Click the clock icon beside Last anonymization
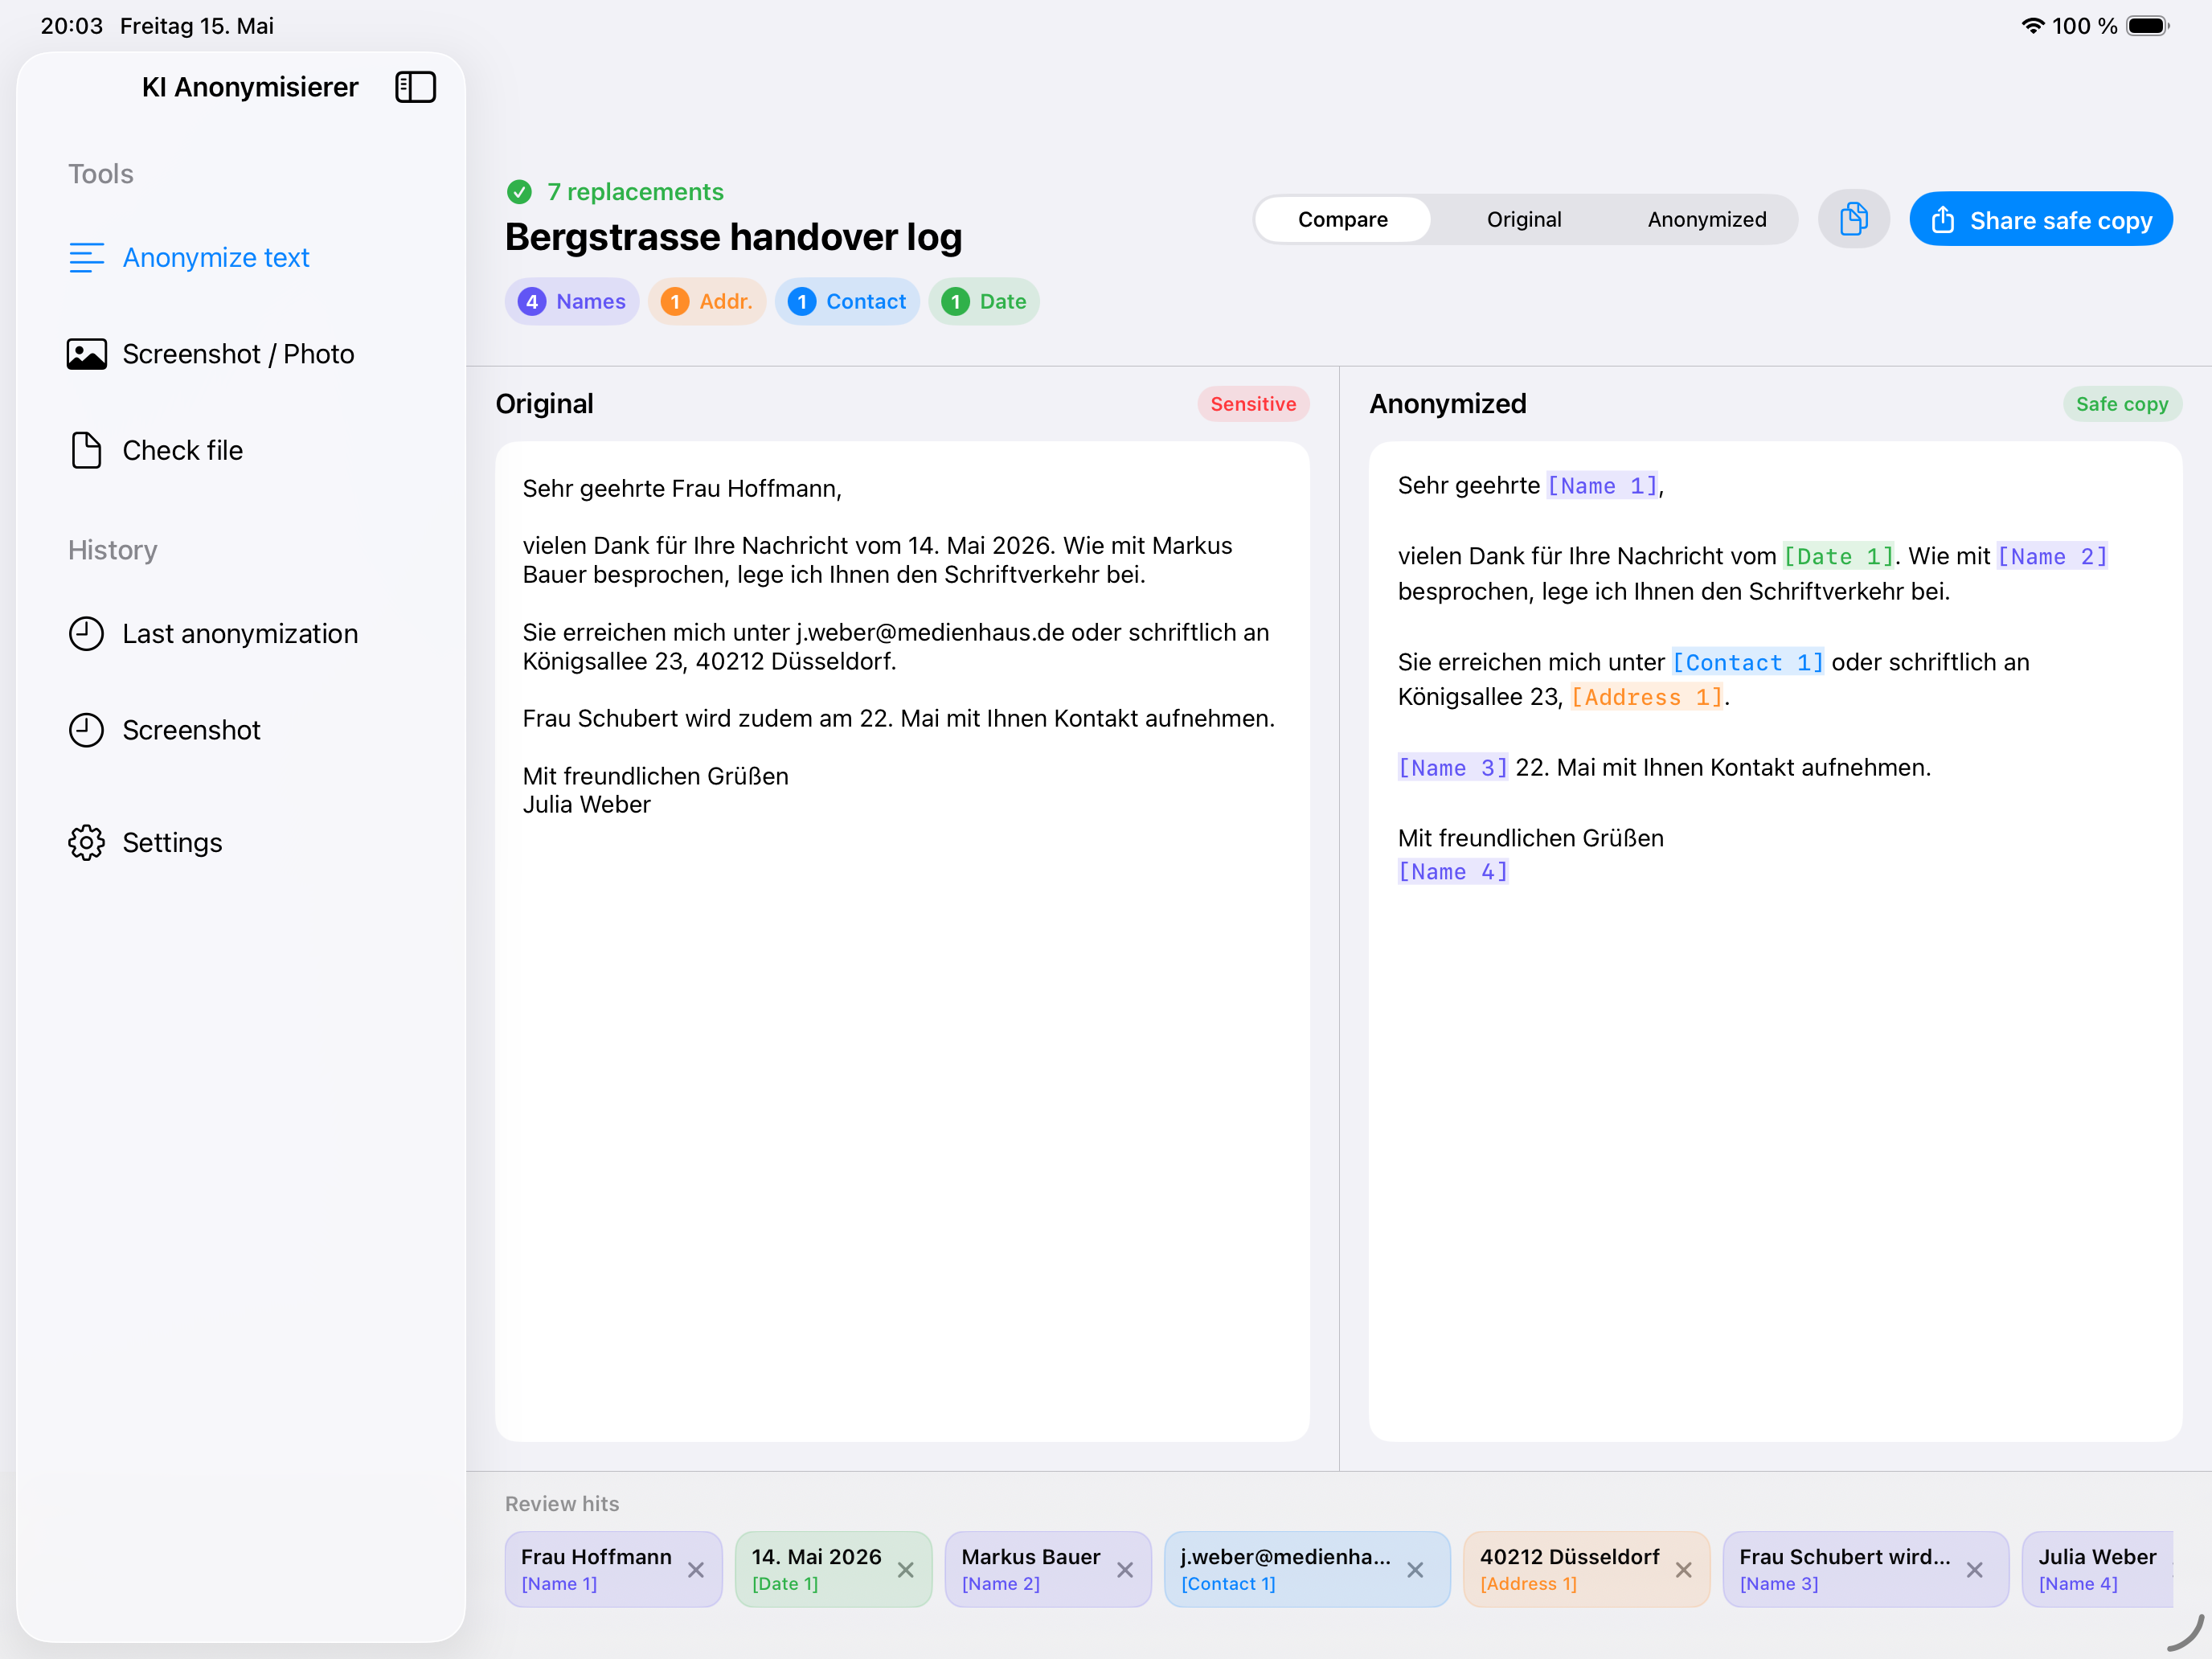2212x1659 pixels. coord(86,633)
